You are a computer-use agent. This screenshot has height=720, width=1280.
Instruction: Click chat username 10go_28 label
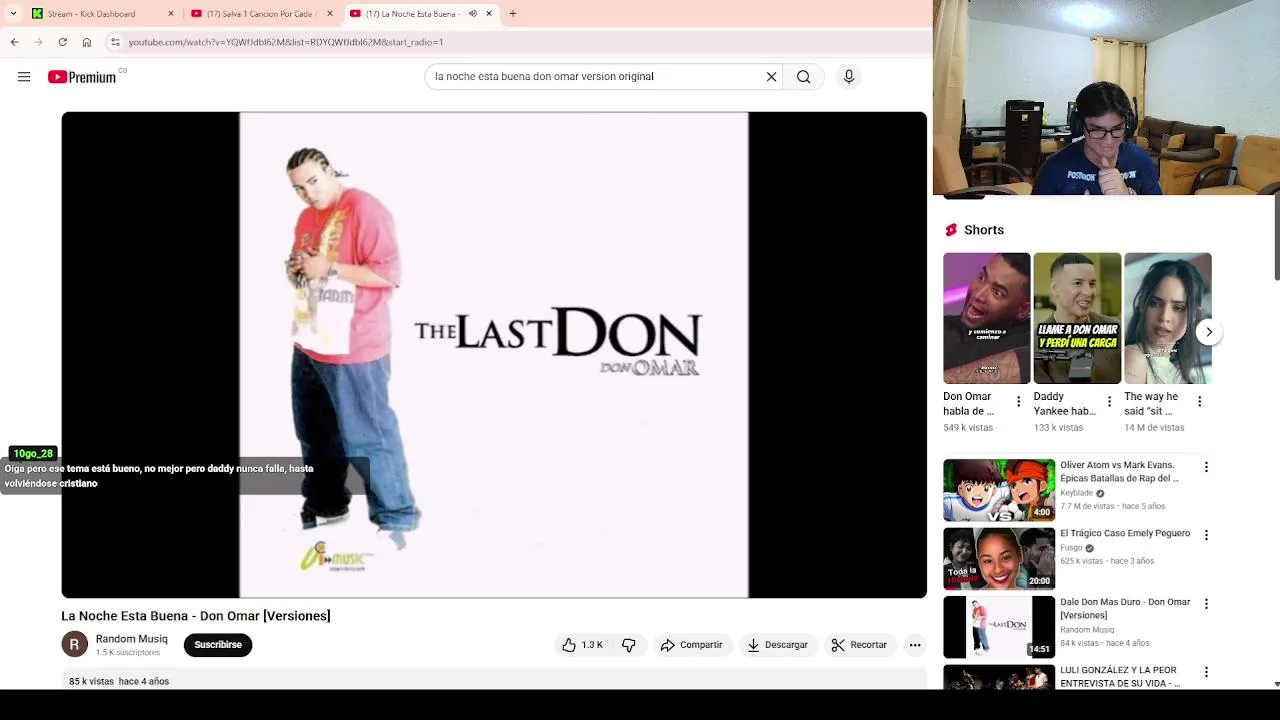click(33, 454)
